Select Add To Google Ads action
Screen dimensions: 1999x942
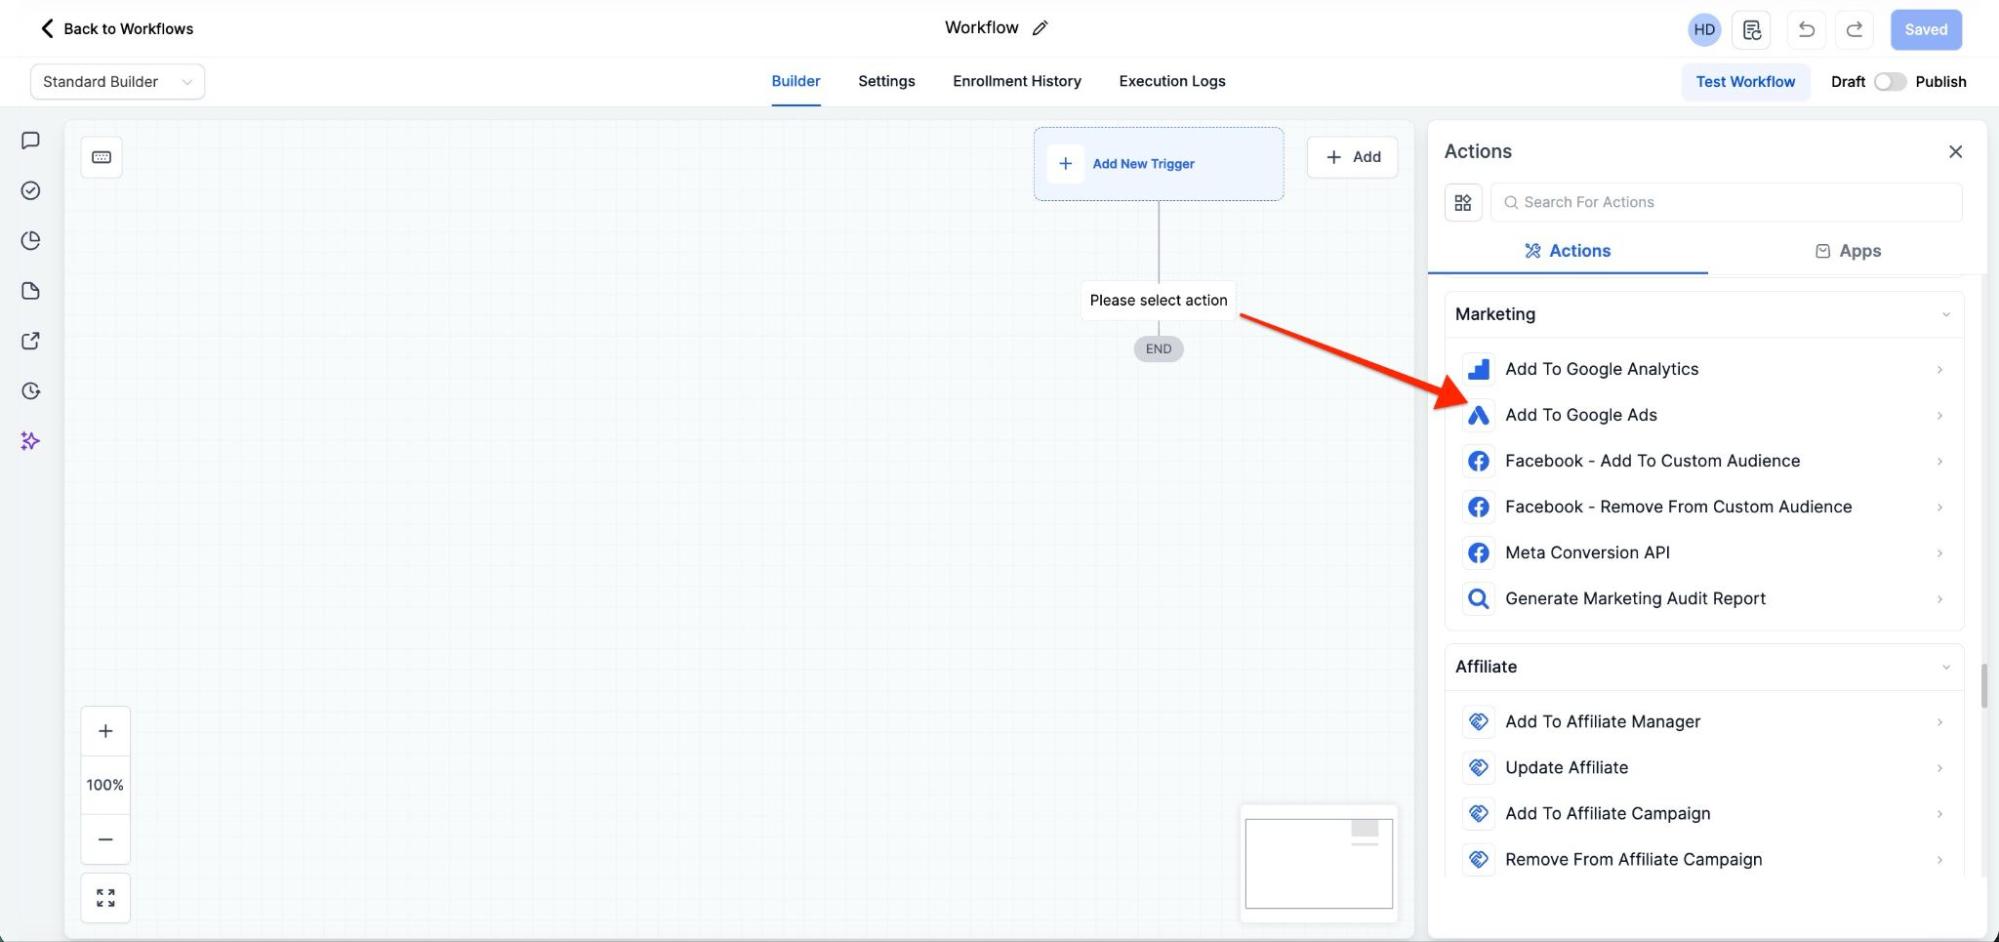click(1580, 415)
